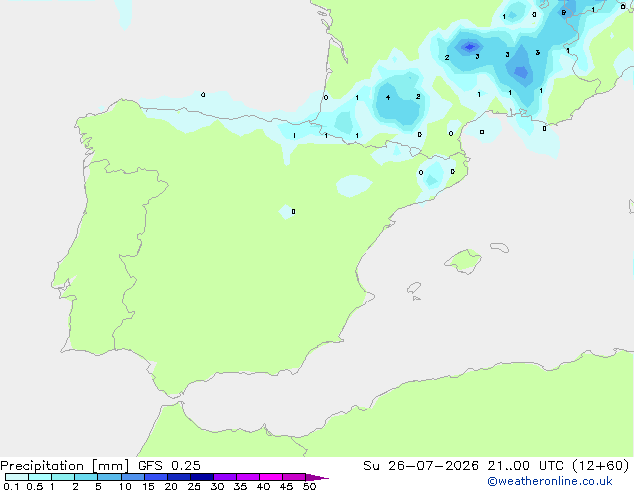Click the Mallorca island on the map
634x490 pixels.
point(463,261)
